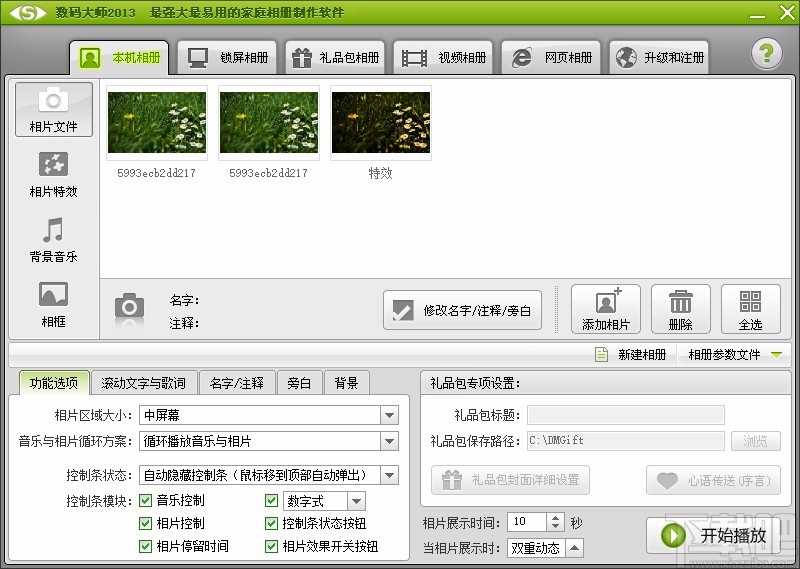The width and height of the screenshot is (800, 569).
Task: Expand the 相片区域大小 dropdown
Action: click(x=389, y=415)
